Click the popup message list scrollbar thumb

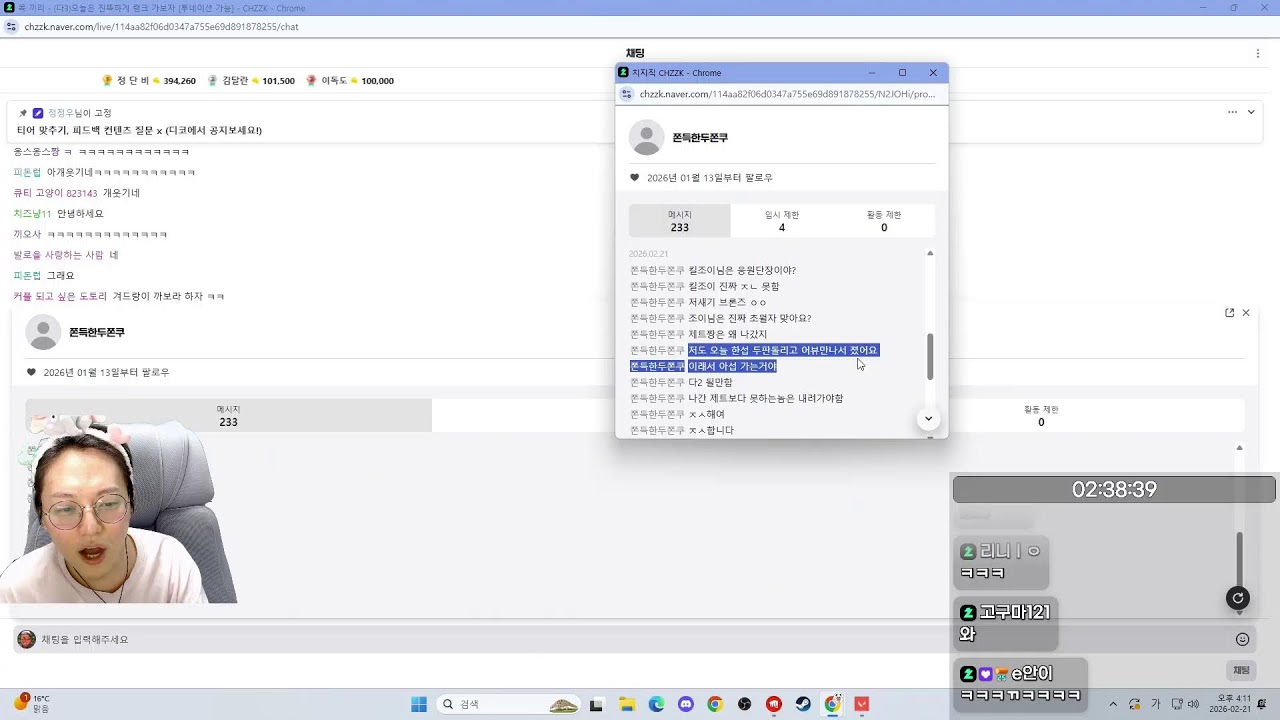click(x=930, y=357)
